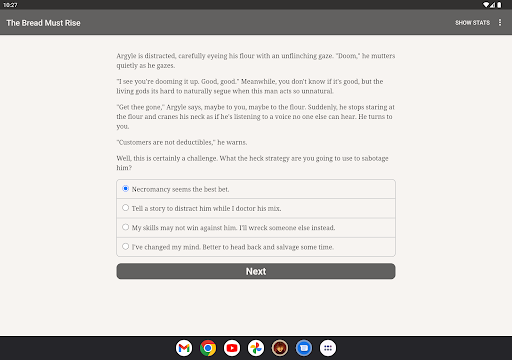Click SHOW STATS in the header
Viewport: 512px width, 360px height.
coord(472,23)
